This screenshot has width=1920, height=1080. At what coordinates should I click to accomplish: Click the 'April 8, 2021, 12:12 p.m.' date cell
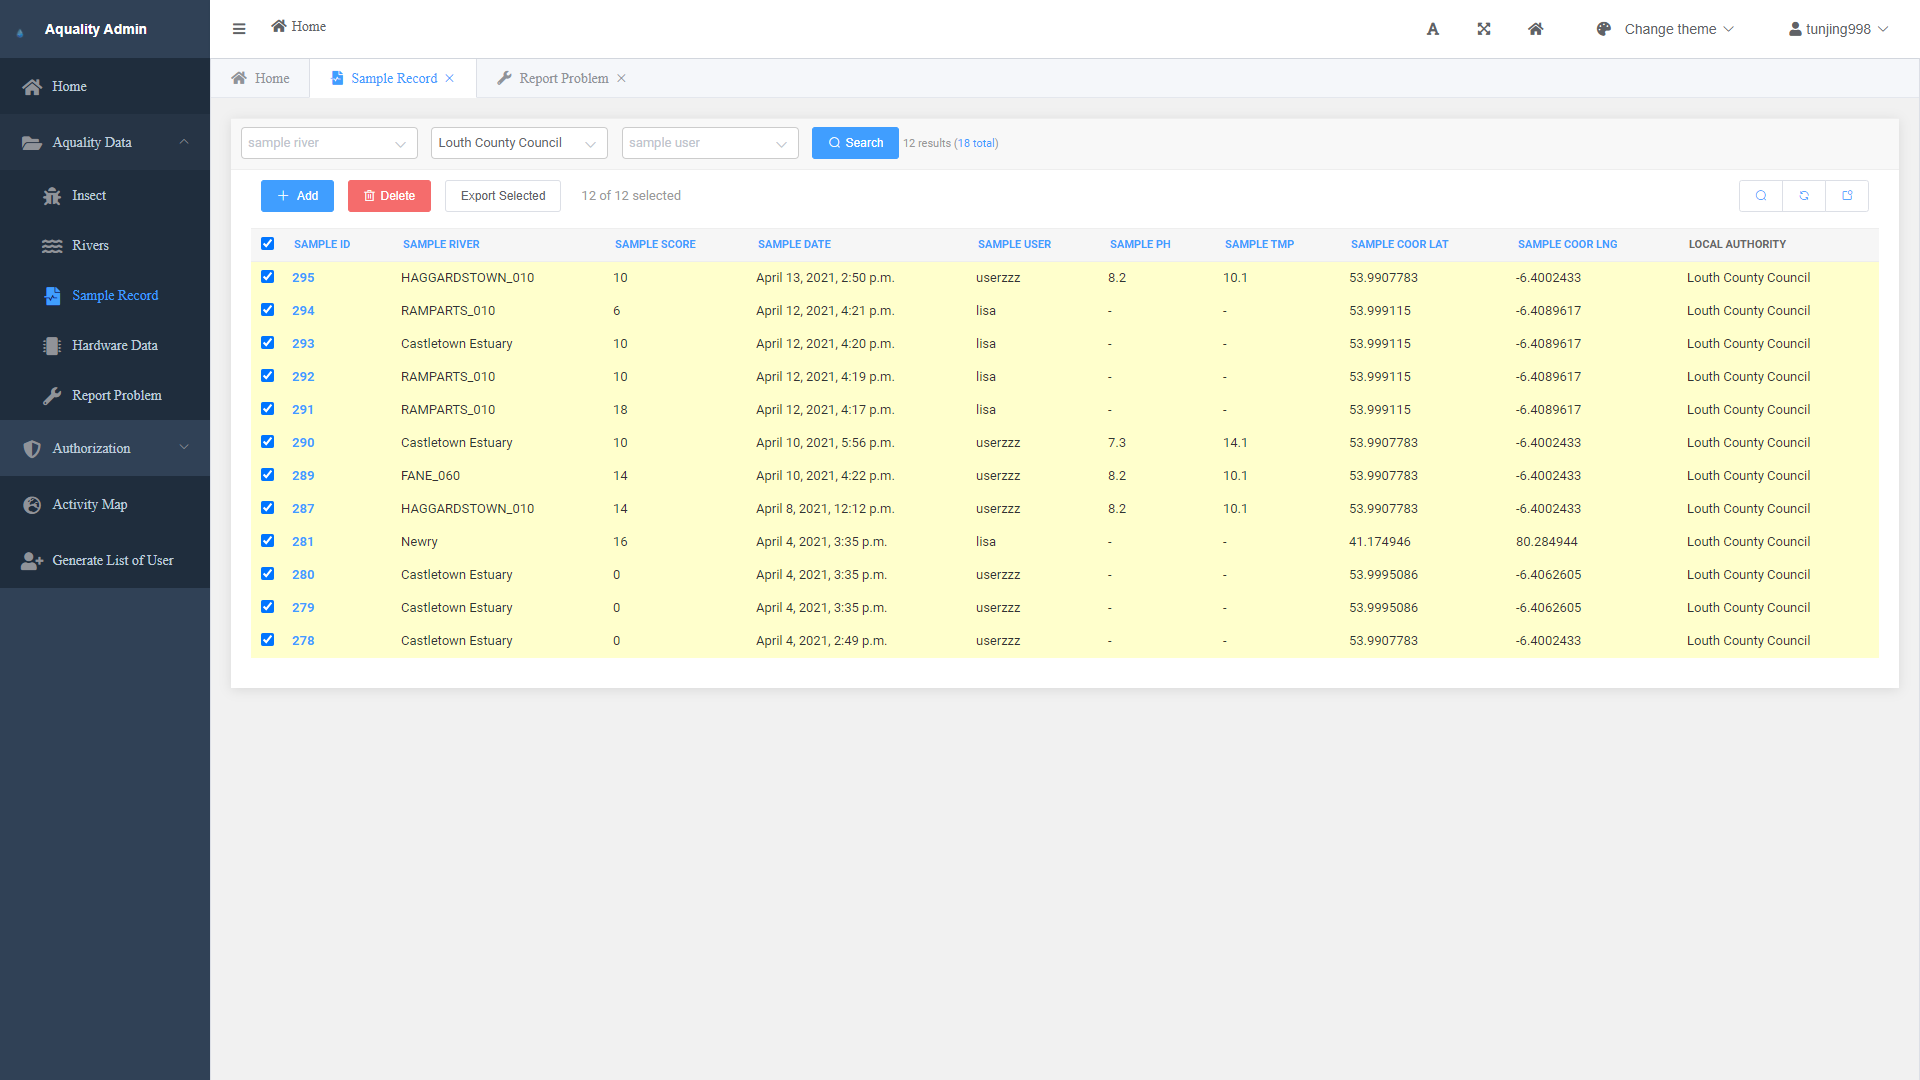coord(825,509)
